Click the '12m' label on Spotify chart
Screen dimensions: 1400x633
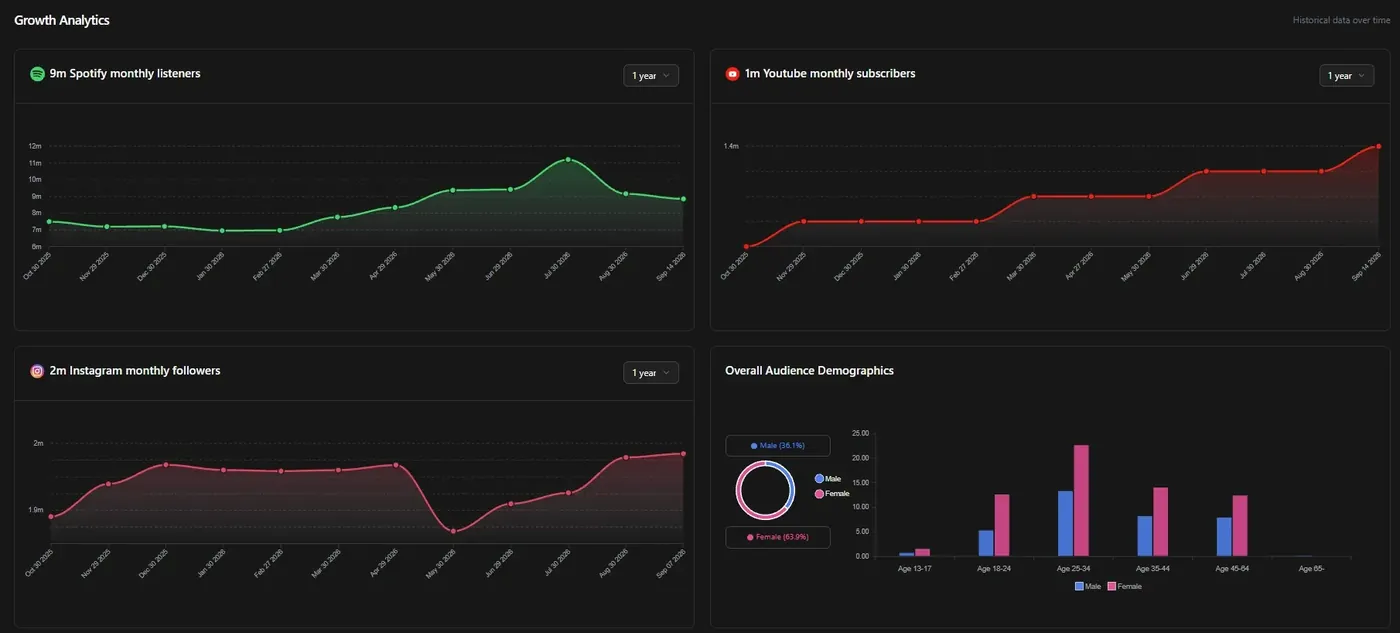point(35,146)
